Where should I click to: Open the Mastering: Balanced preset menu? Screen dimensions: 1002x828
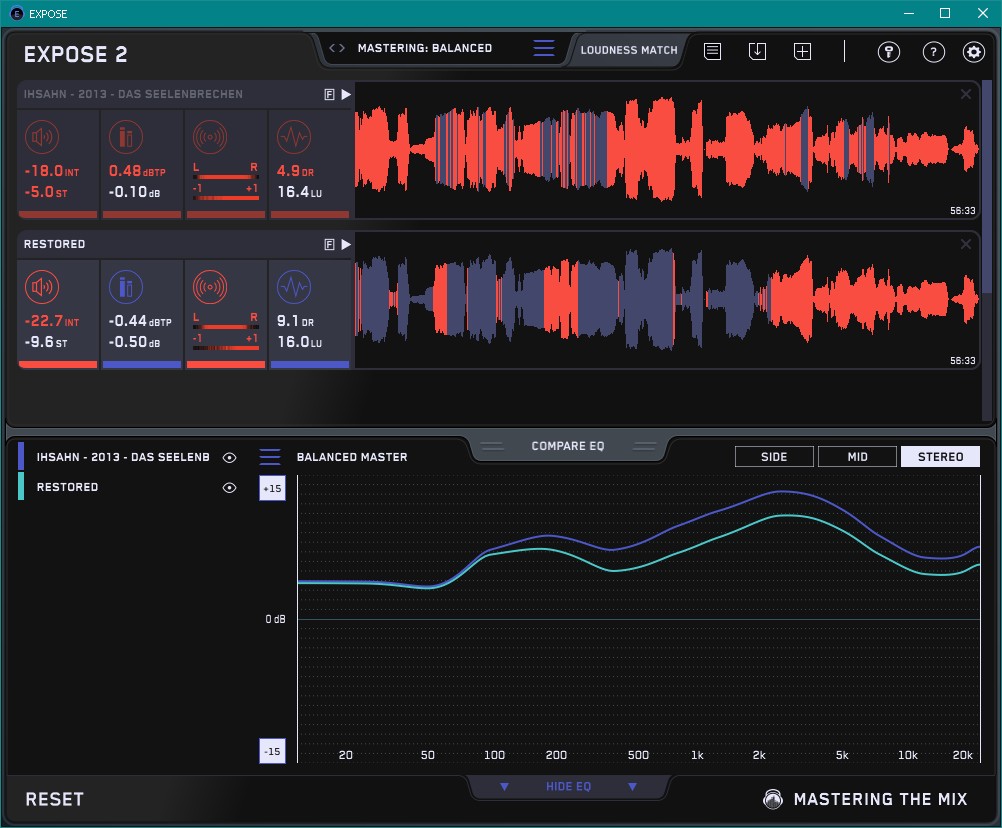pos(543,48)
